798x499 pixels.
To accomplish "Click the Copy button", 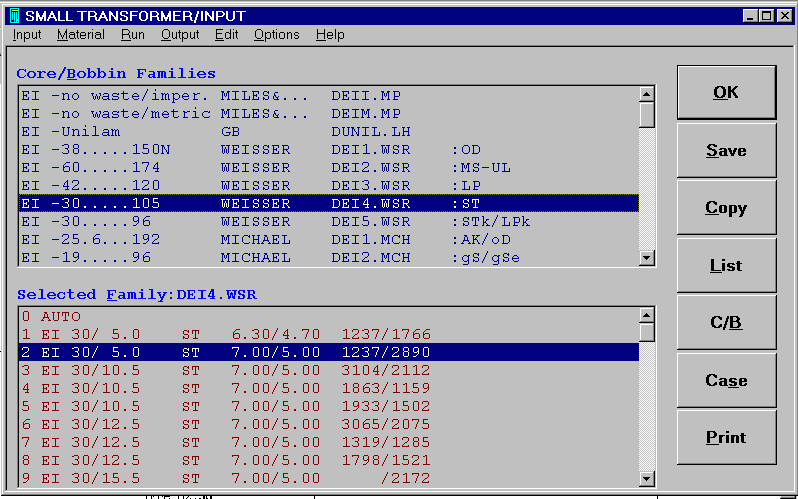I will (726, 208).
